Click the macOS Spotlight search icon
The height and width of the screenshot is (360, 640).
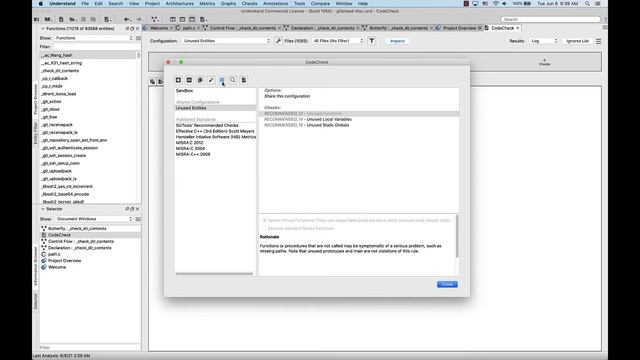pyautogui.click(x=587, y=4)
